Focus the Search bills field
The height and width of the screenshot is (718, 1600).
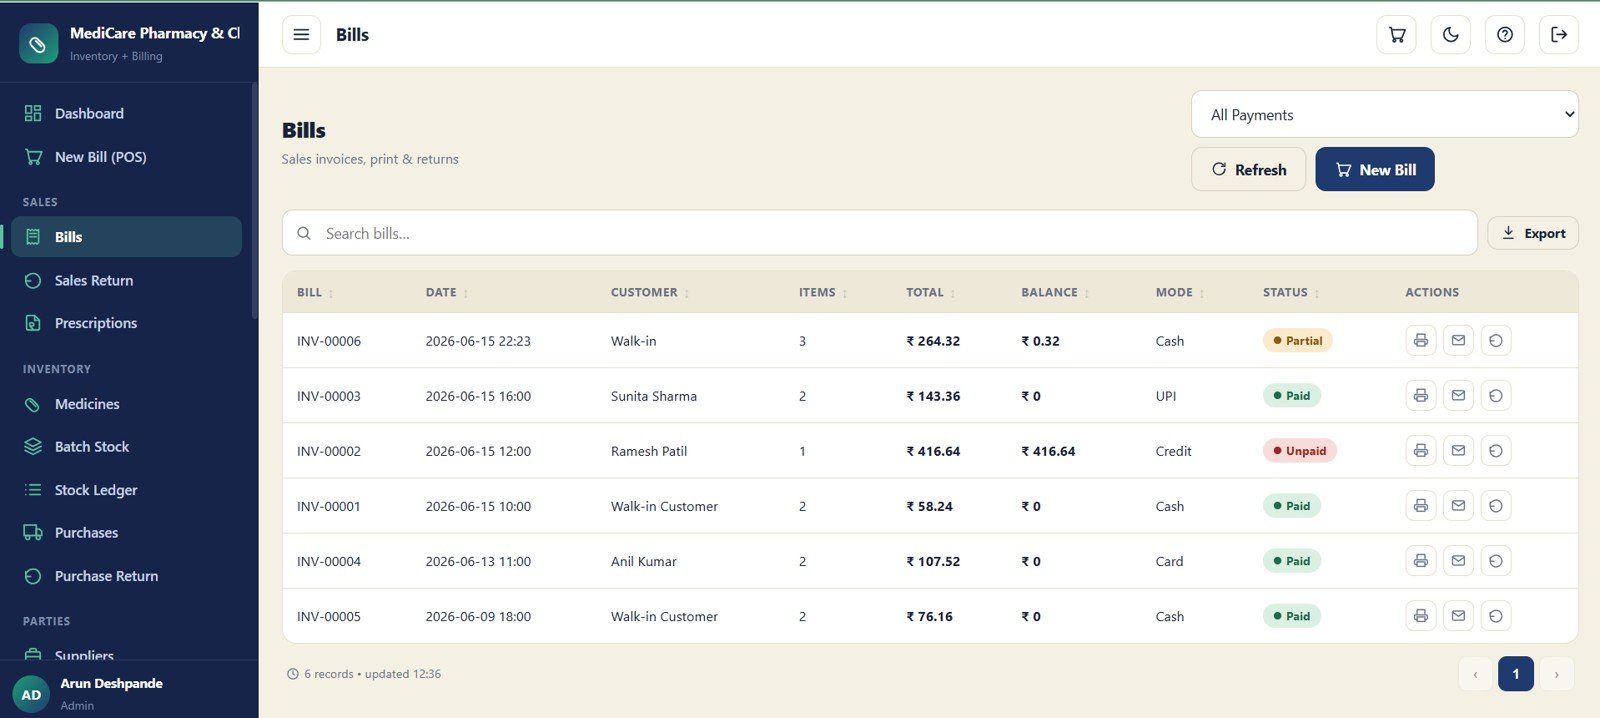point(880,233)
